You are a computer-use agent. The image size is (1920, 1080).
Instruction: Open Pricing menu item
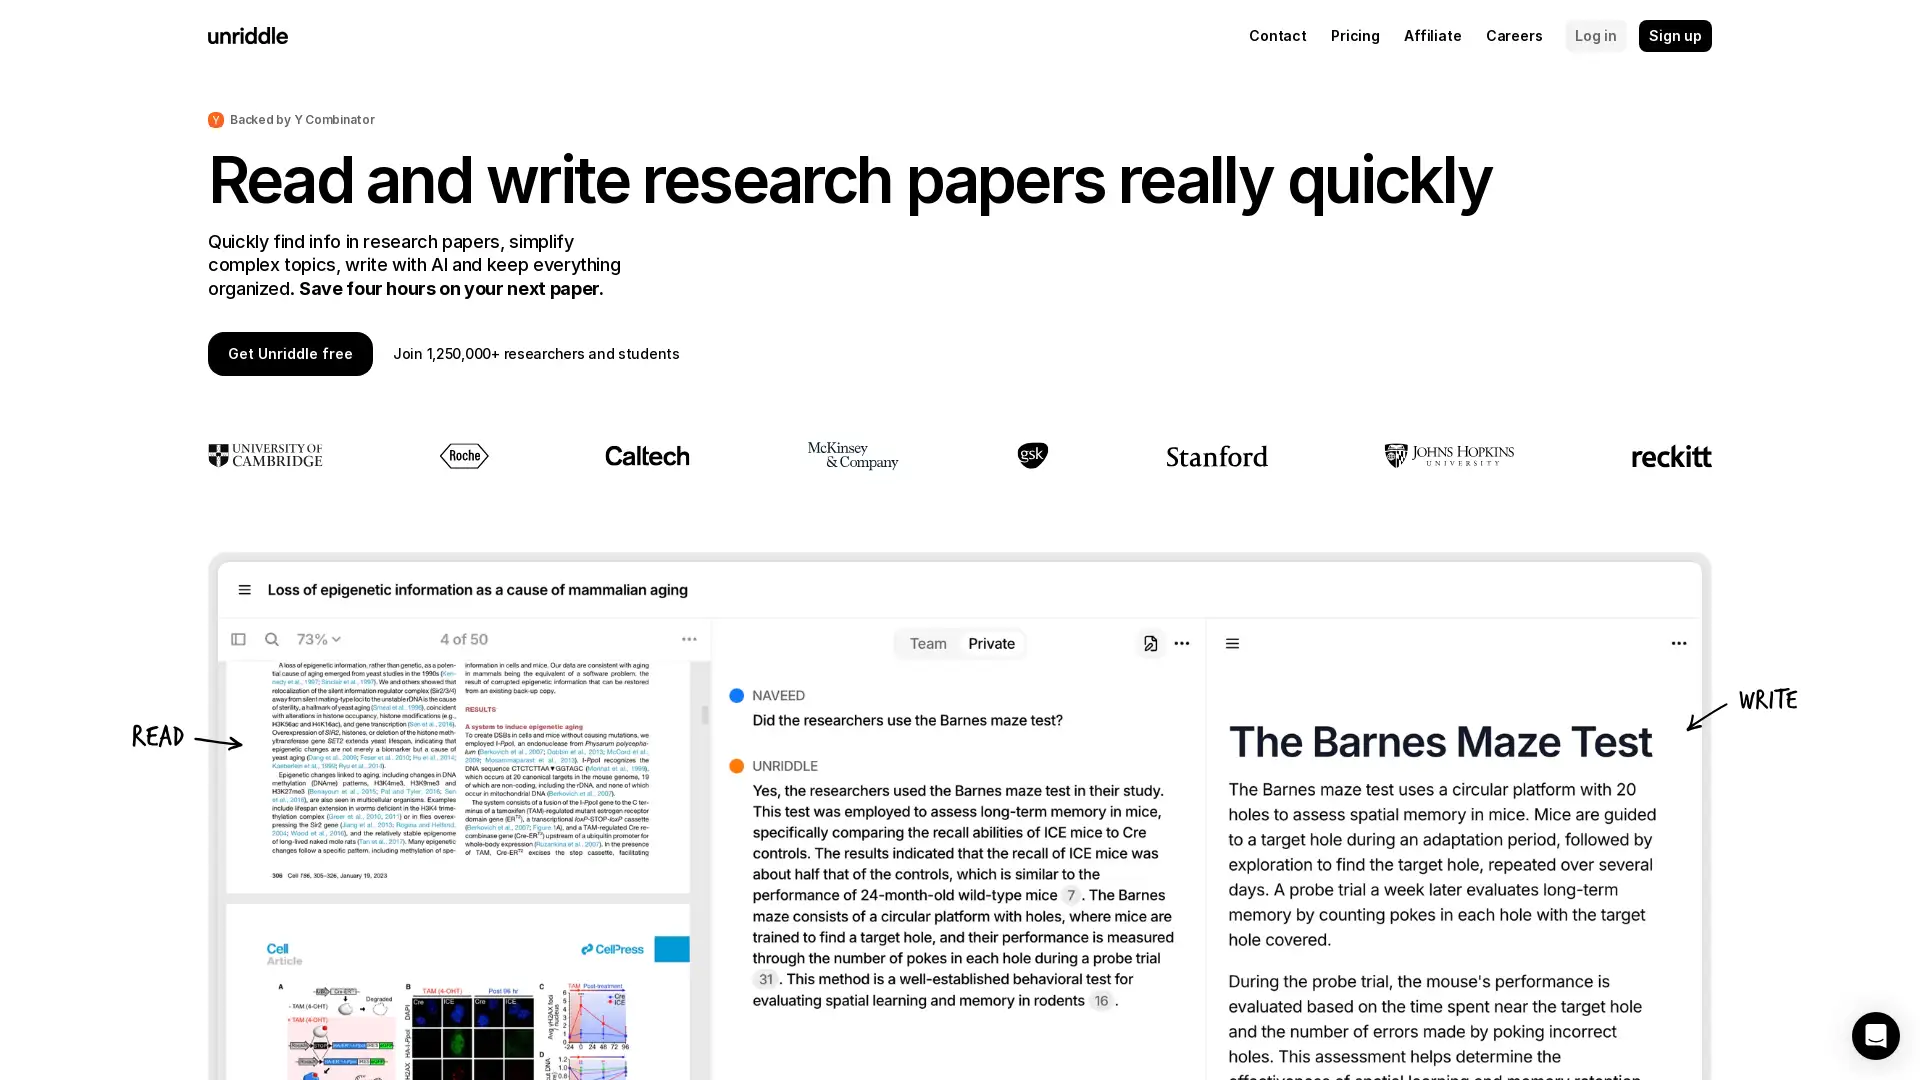(1354, 36)
